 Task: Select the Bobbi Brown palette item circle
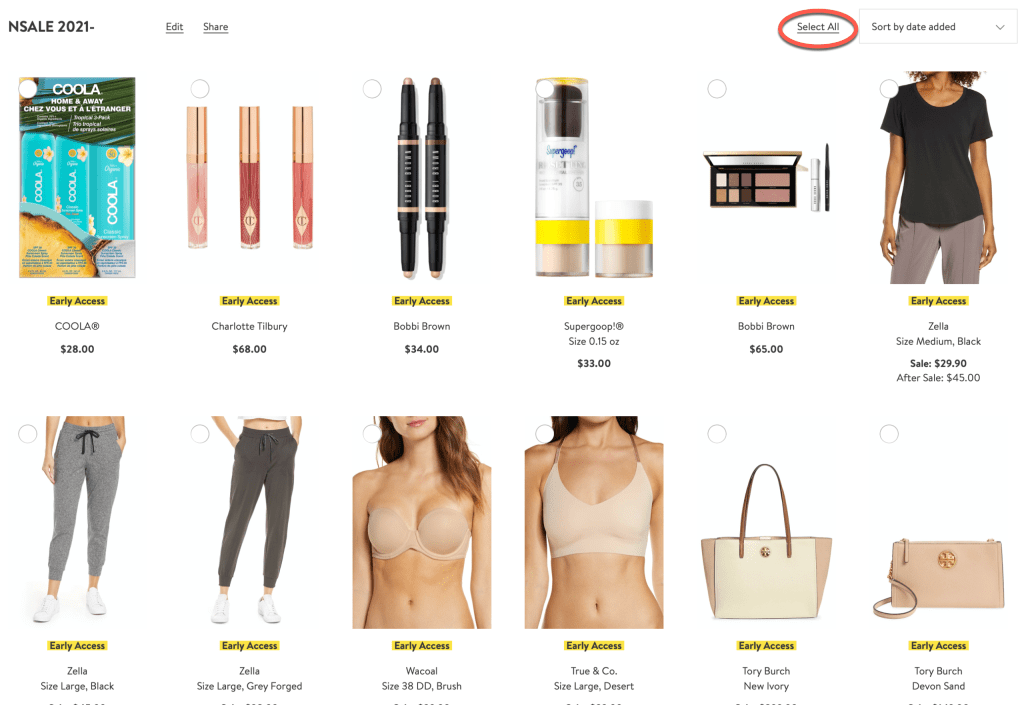coord(717,89)
